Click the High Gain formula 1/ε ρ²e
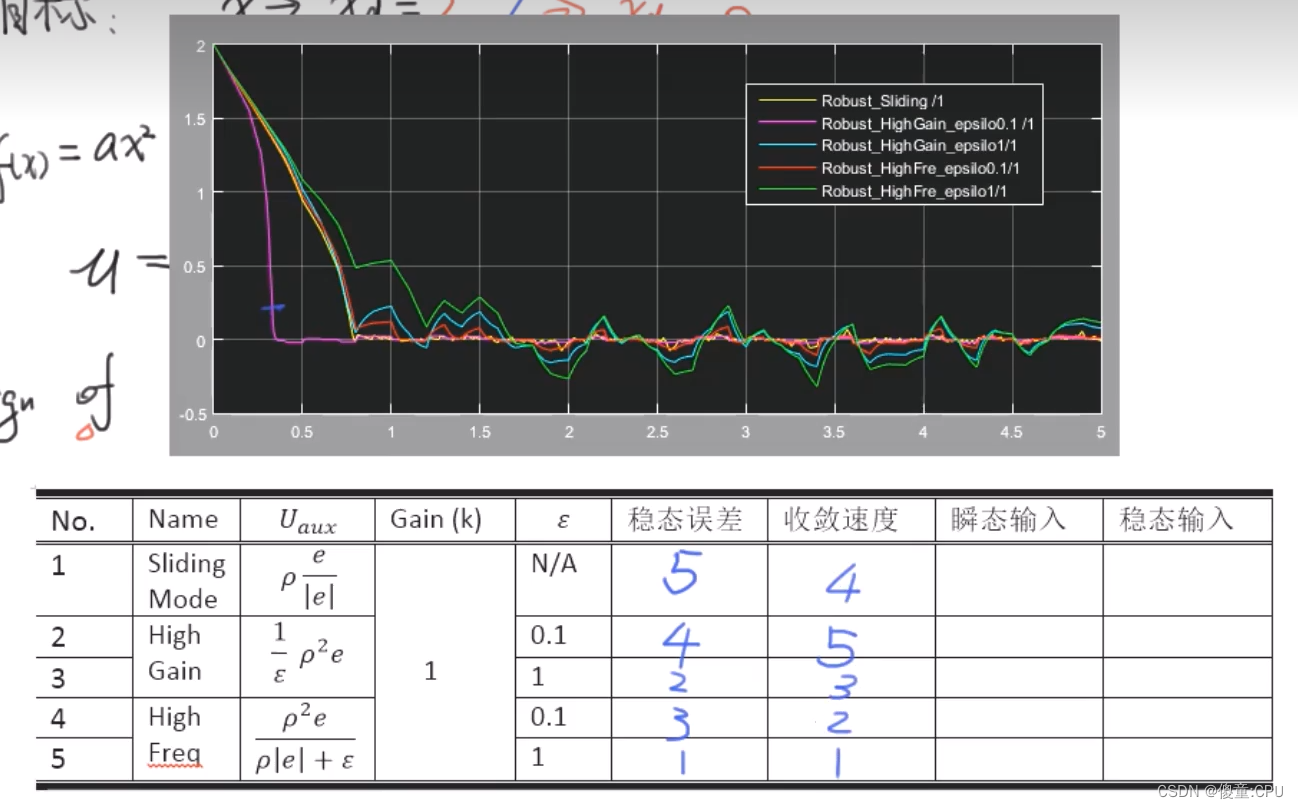Image resolution: width=1298 pixels, height=809 pixels. coord(309,653)
